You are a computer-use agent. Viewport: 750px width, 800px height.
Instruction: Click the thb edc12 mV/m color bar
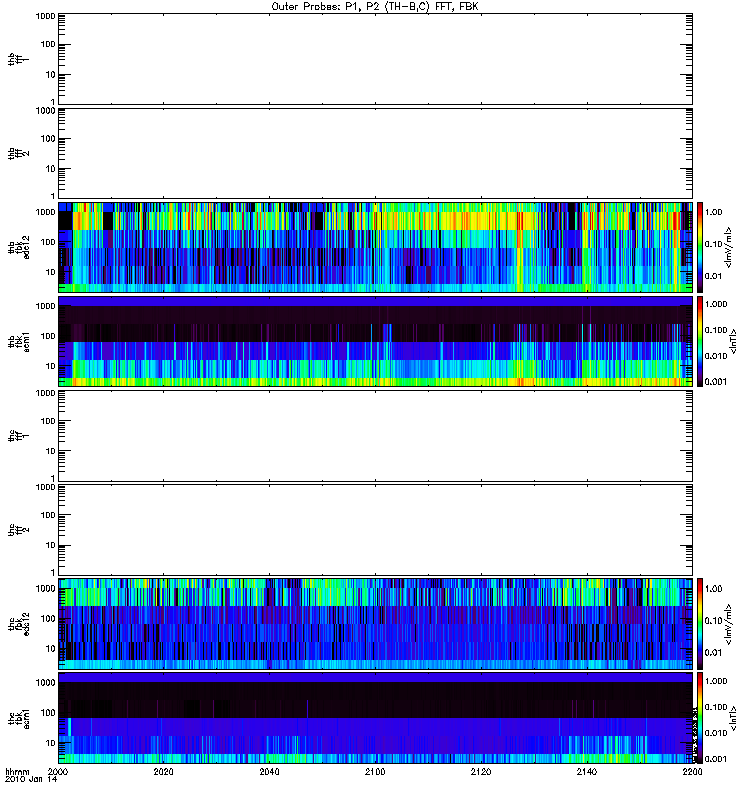point(700,247)
